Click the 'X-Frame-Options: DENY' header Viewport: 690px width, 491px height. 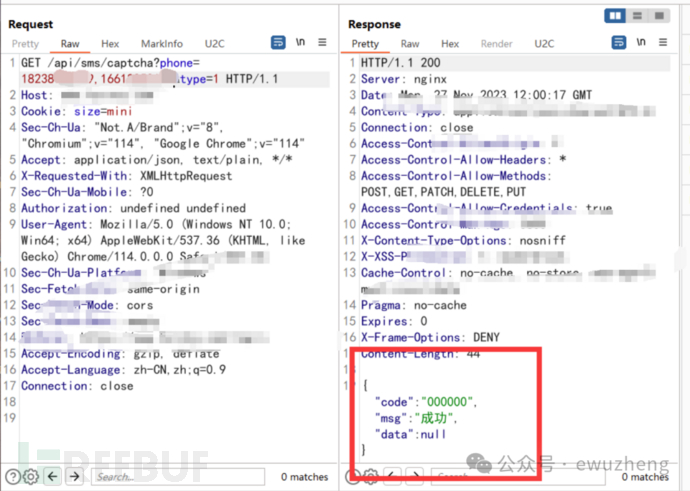430,337
